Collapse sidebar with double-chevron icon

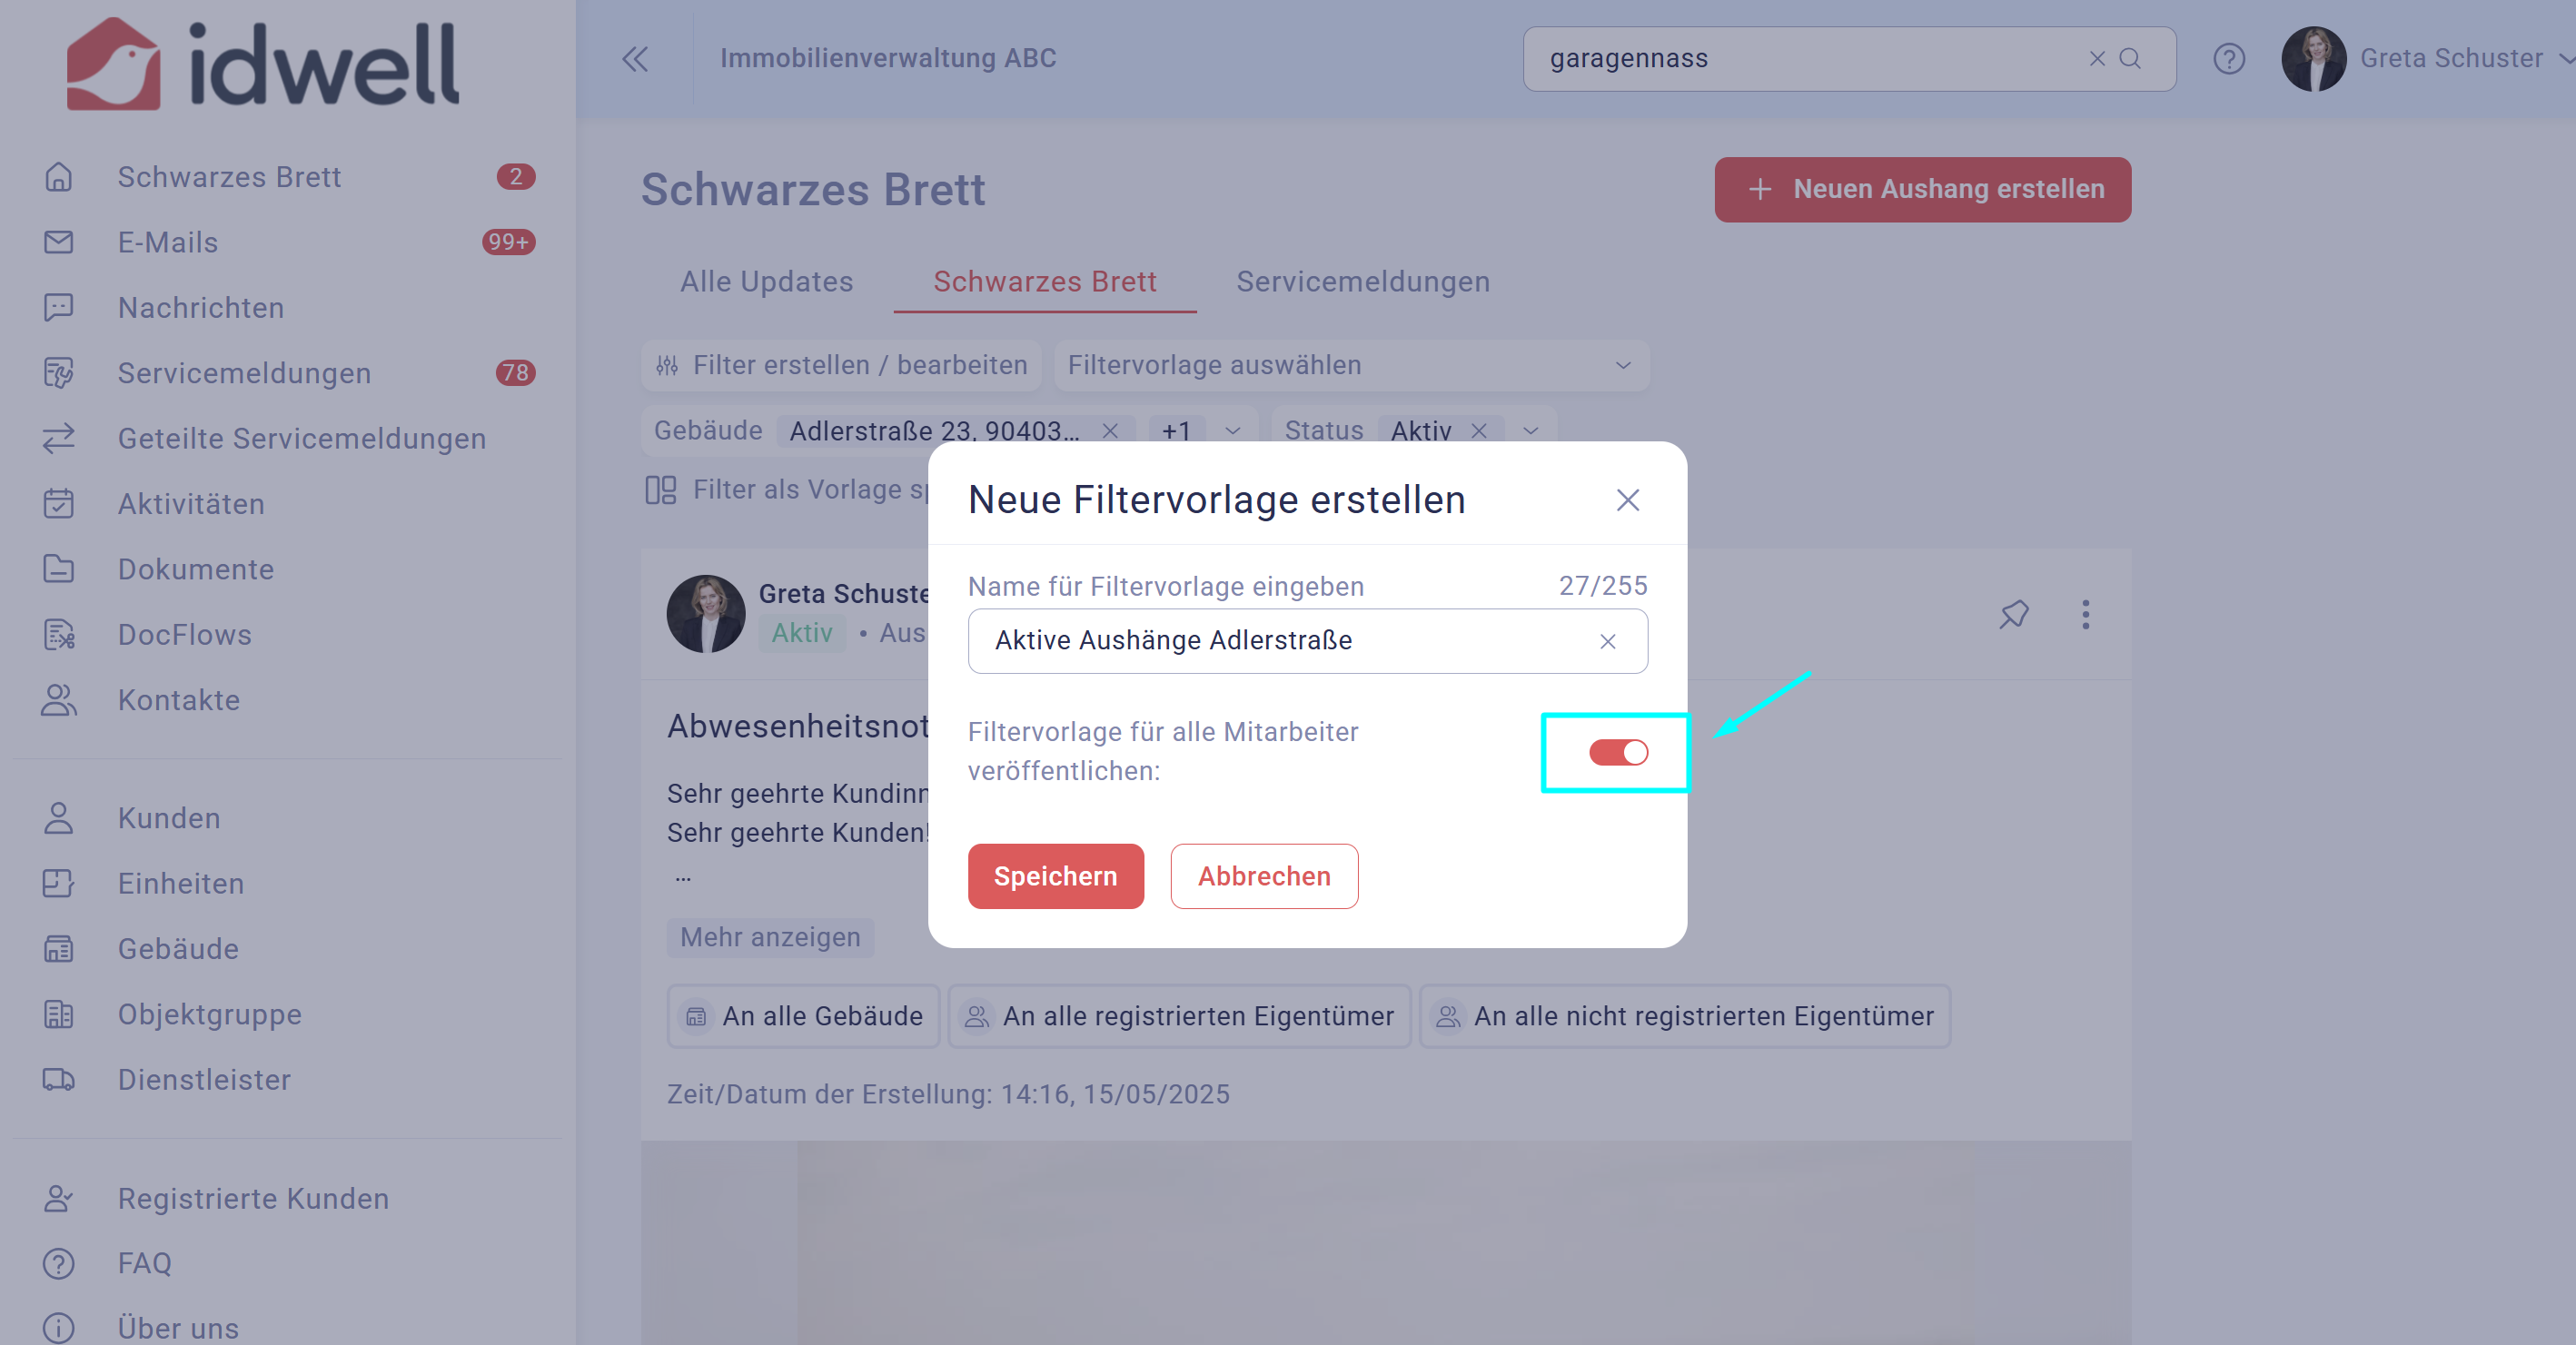click(x=635, y=59)
